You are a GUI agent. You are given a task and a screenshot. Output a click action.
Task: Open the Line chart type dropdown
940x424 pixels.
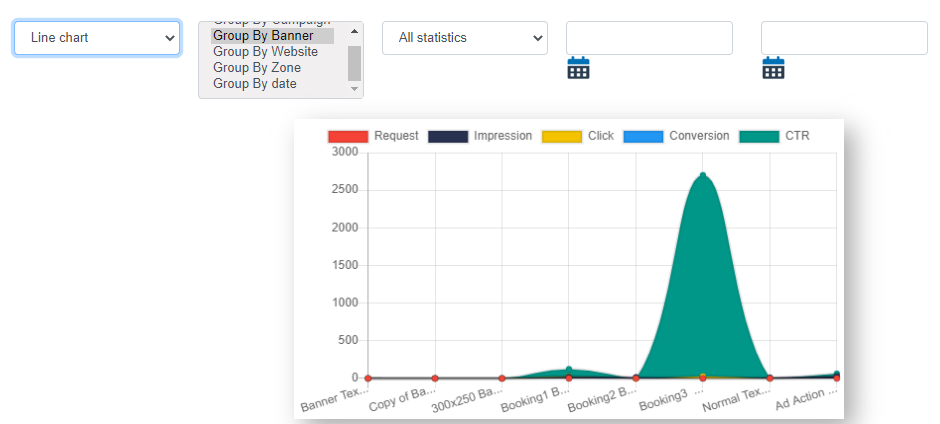click(x=97, y=38)
